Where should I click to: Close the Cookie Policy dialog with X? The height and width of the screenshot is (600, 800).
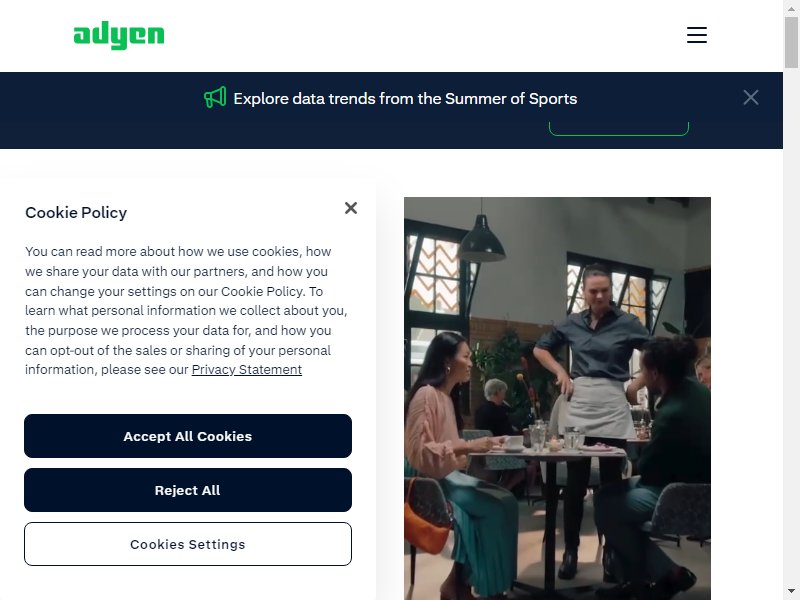point(351,208)
